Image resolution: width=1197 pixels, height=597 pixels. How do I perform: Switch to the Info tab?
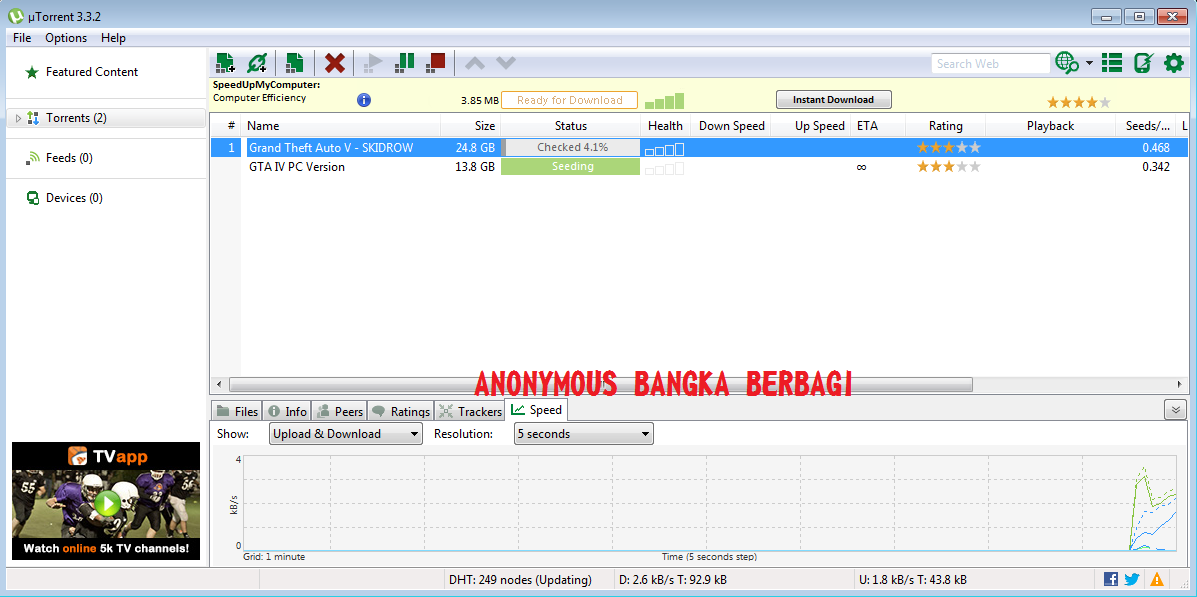click(287, 411)
